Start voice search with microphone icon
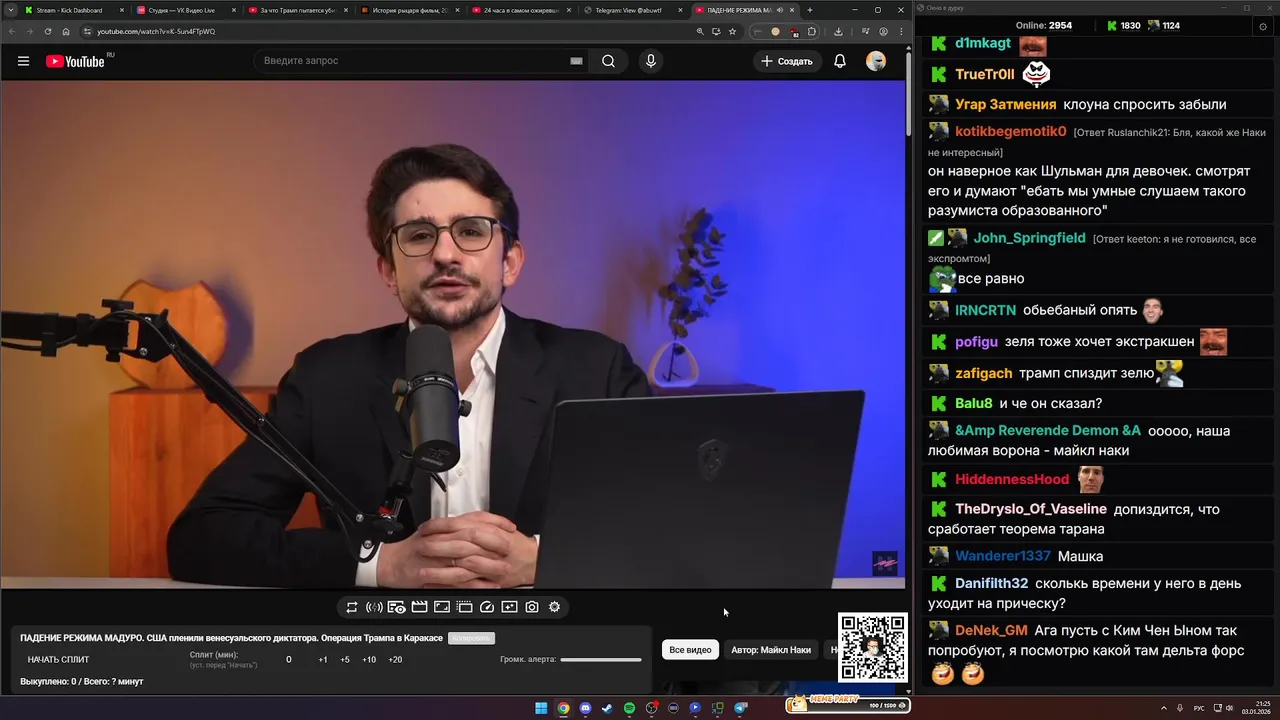The image size is (1280, 720). [x=651, y=61]
